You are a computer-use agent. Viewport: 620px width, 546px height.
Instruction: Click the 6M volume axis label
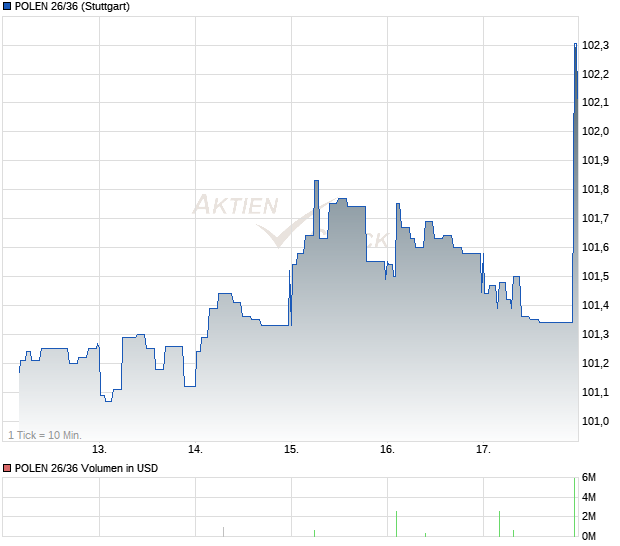coord(588,478)
